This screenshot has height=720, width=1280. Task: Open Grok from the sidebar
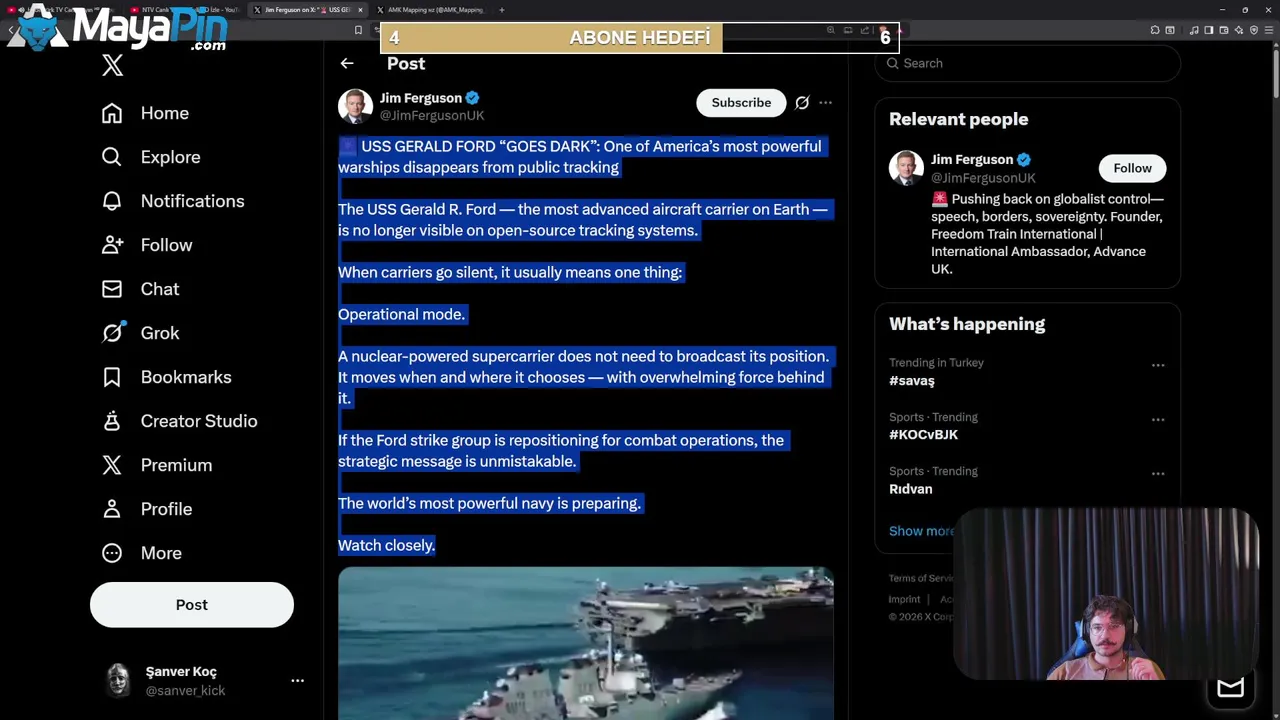pyautogui.click(x=141, y=333)
